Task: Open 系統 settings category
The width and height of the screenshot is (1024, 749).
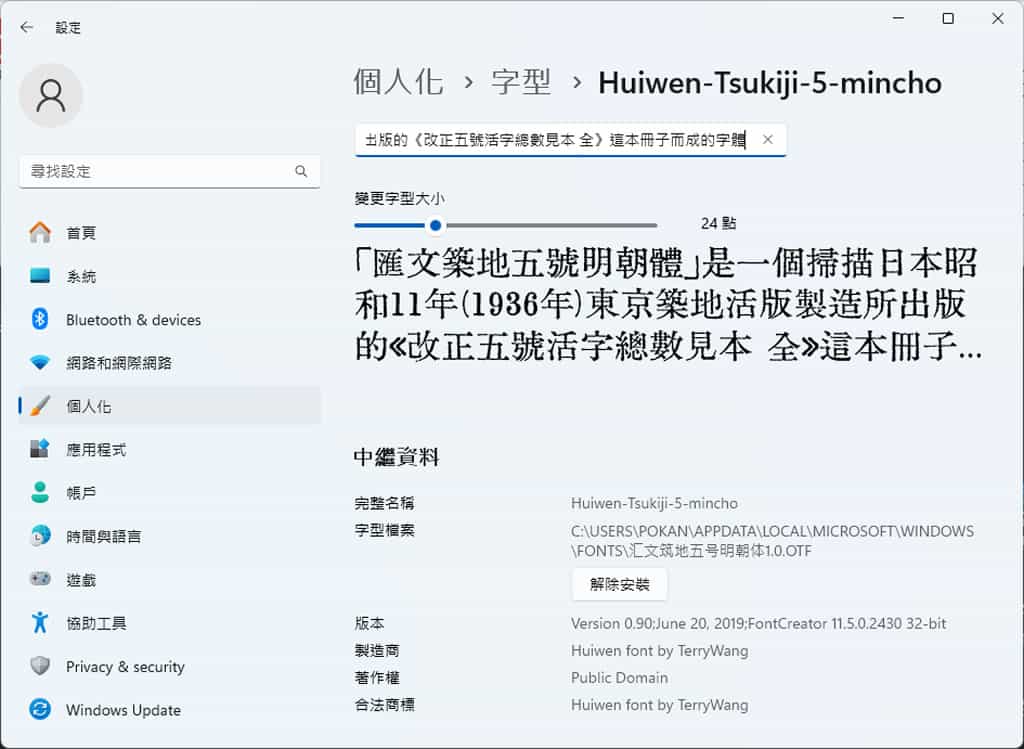Action: (x=170, y=276)
